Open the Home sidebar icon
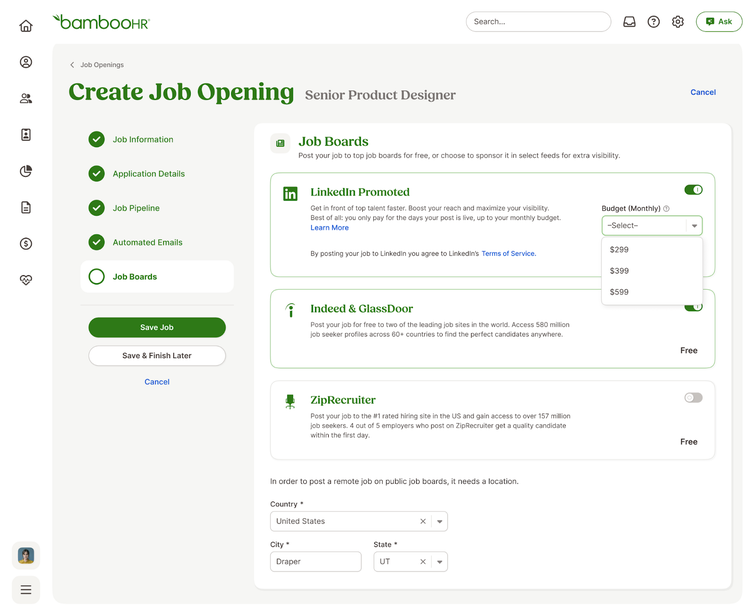 [x=26, y=26]
